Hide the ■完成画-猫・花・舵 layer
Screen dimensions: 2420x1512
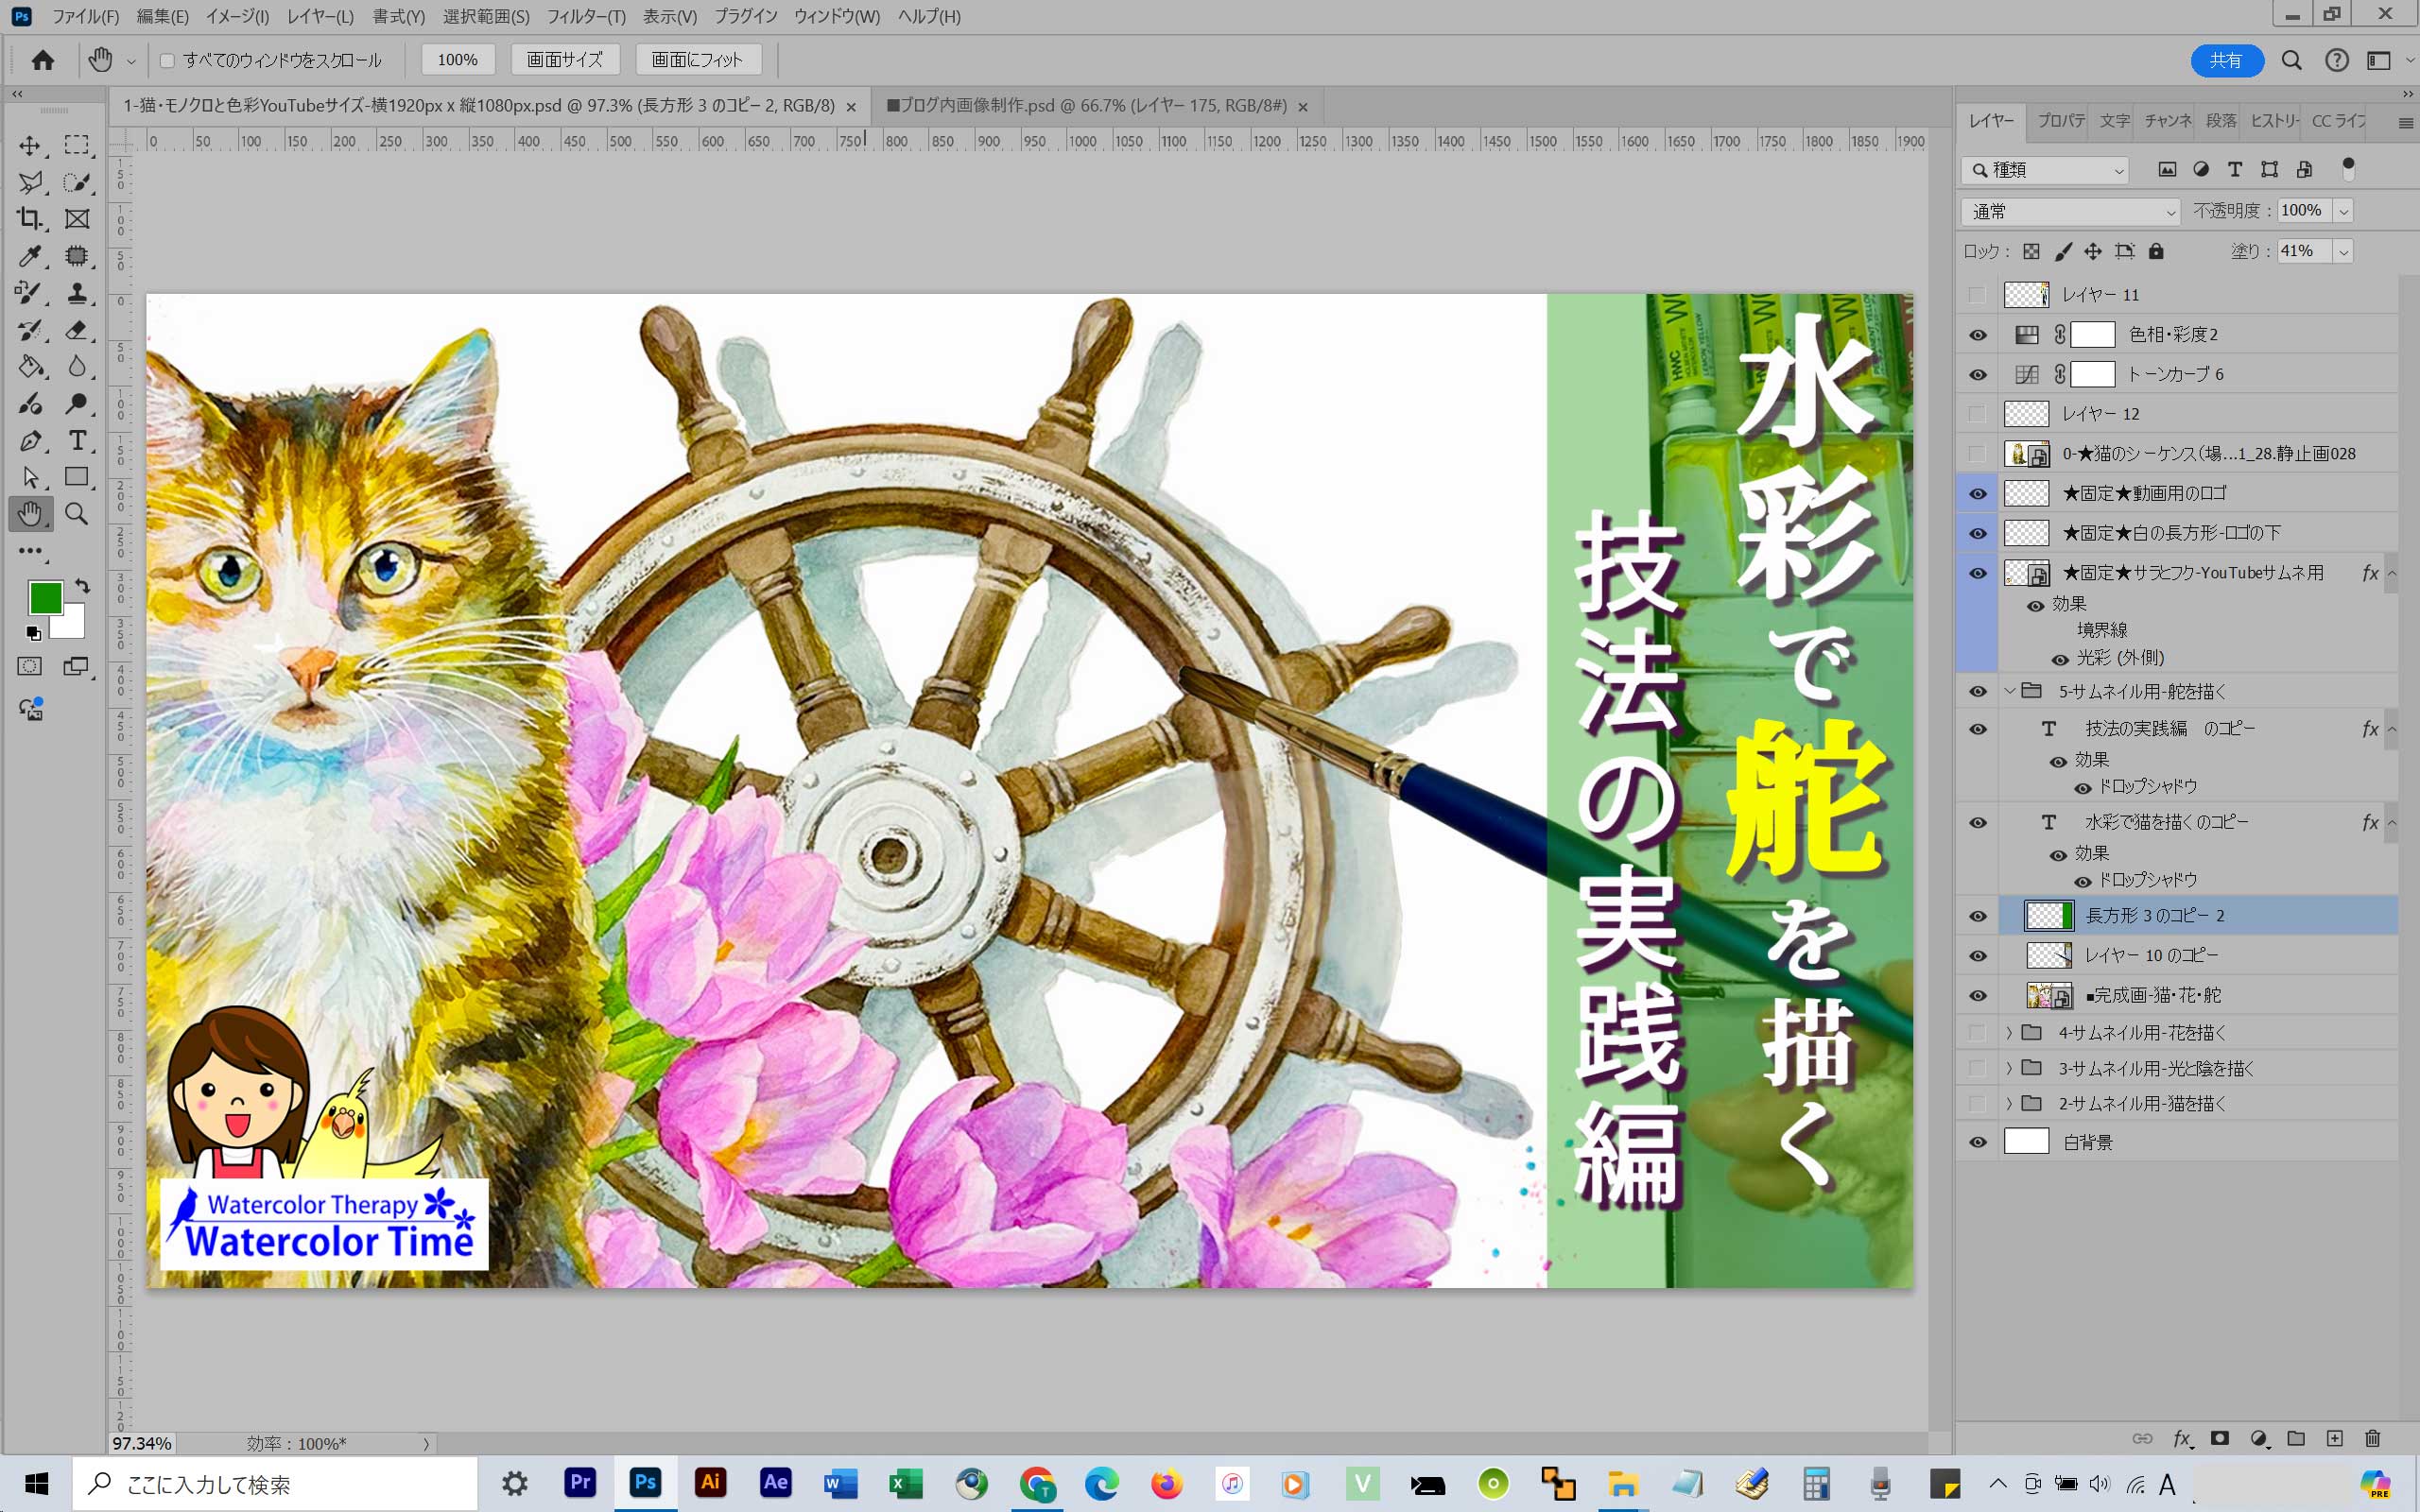1978,996
